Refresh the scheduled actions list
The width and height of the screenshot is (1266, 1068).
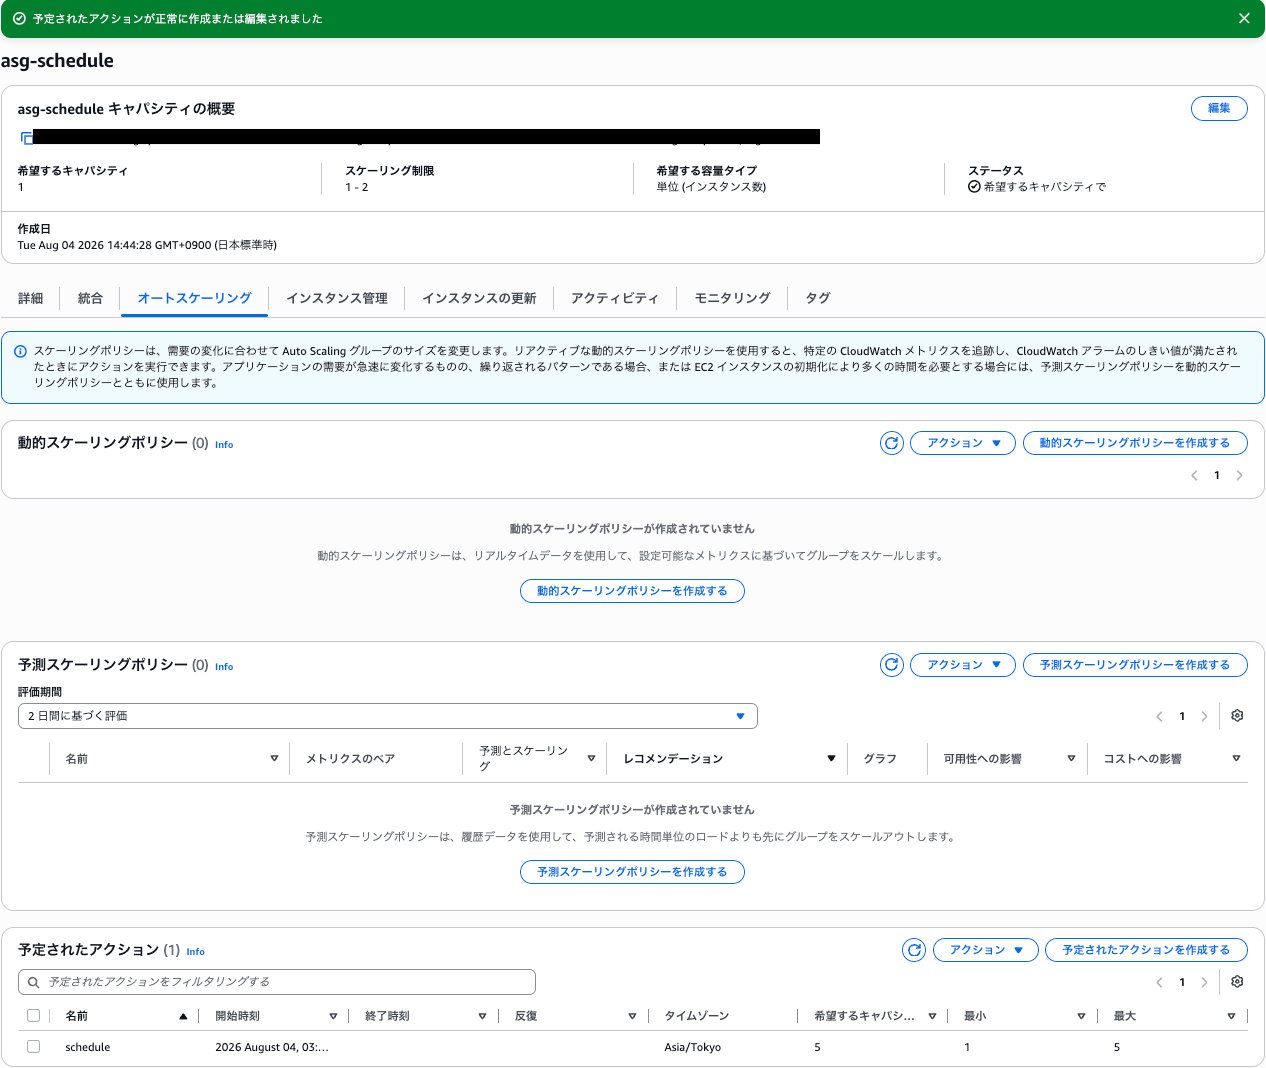point(914,950)
